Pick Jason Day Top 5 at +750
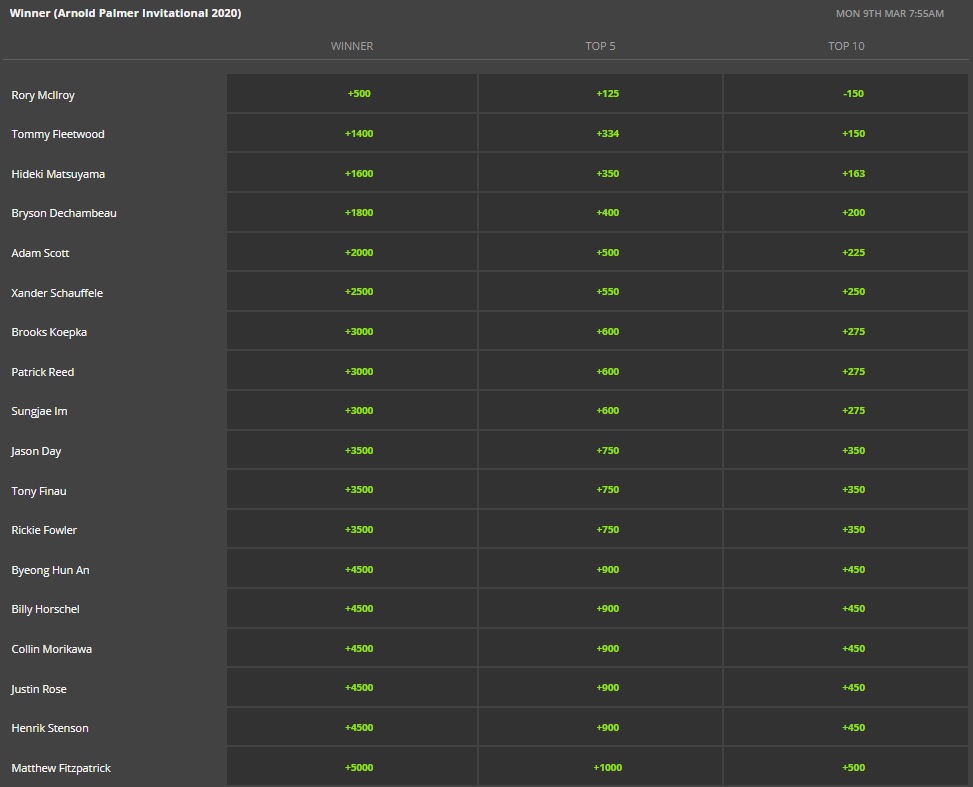Viewport: 973px width, 787px height. tap(600, 450)
